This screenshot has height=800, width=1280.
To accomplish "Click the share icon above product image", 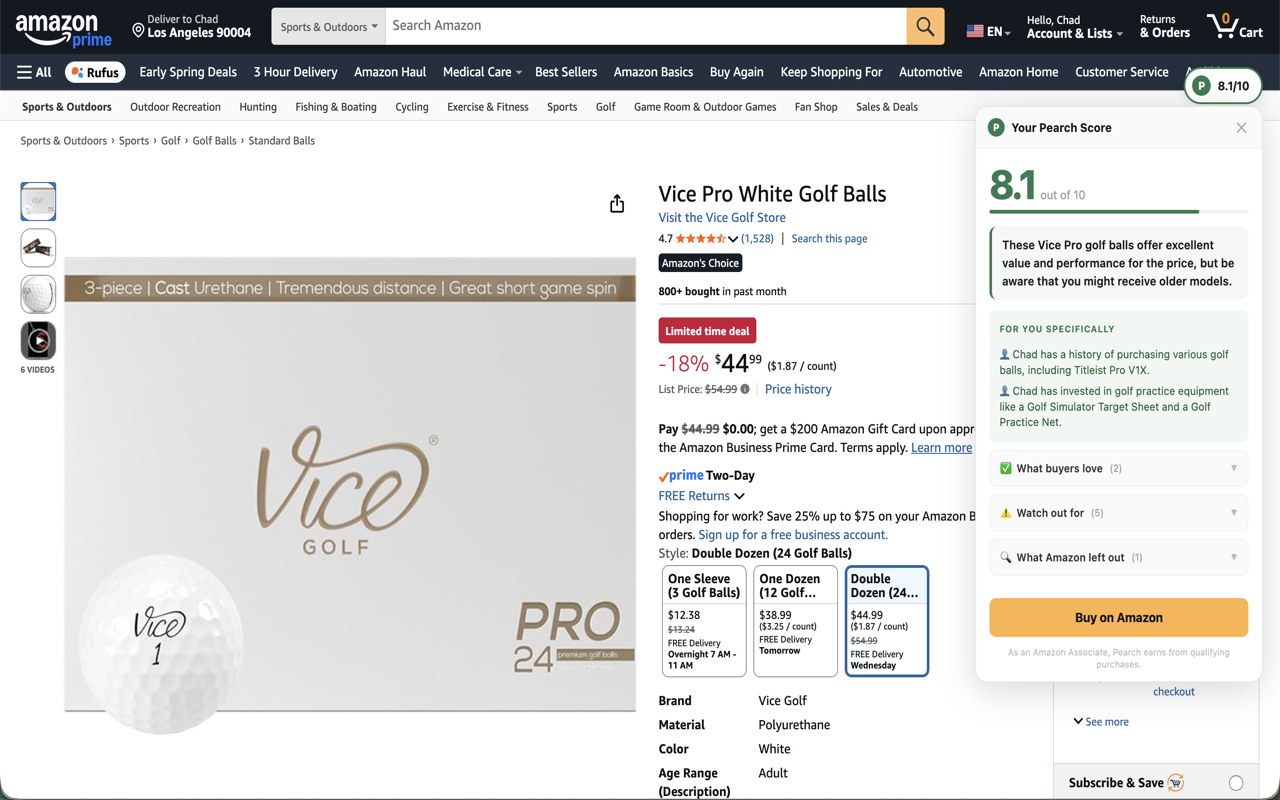I will coord(617,204).
